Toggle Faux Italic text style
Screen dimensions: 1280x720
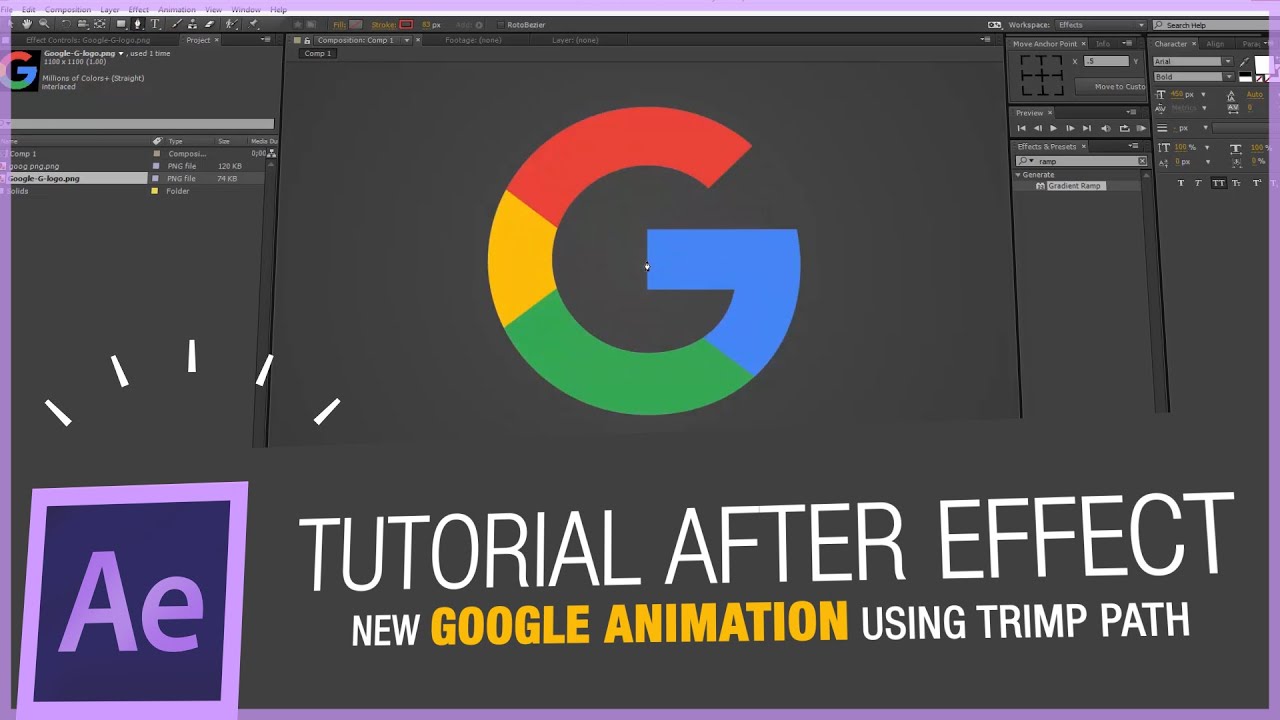coord(1198,183)
